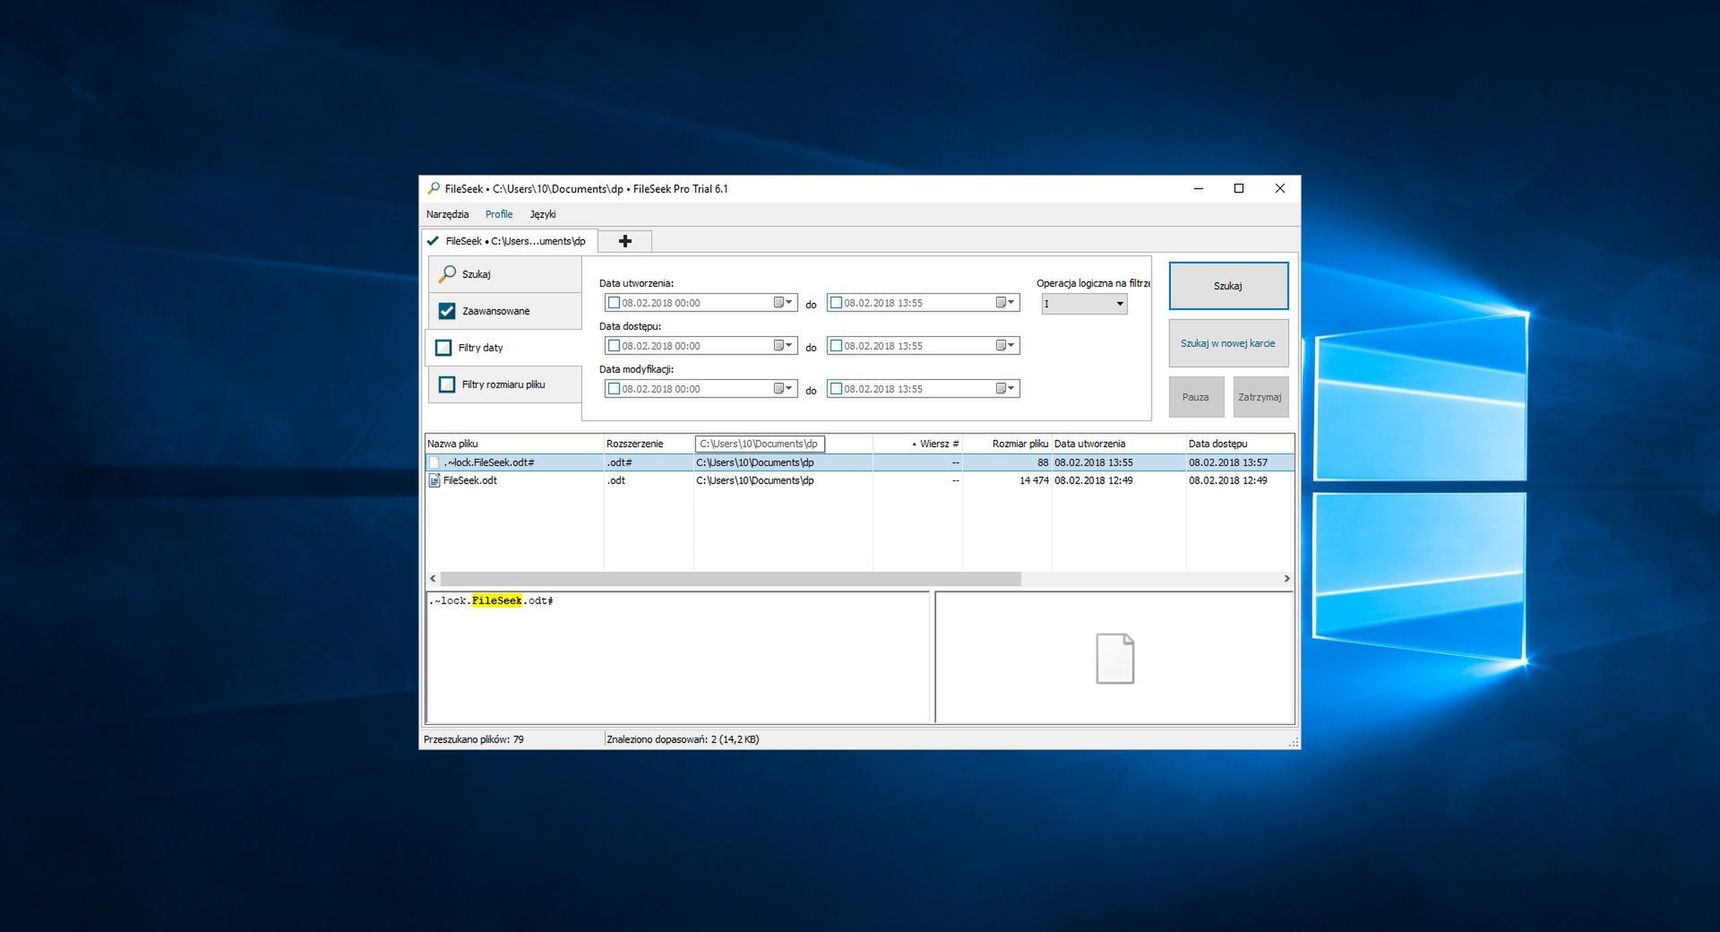This screenshot has height=932, width=1720.
Task: Open the Profile menu
Action: point(499,214)
